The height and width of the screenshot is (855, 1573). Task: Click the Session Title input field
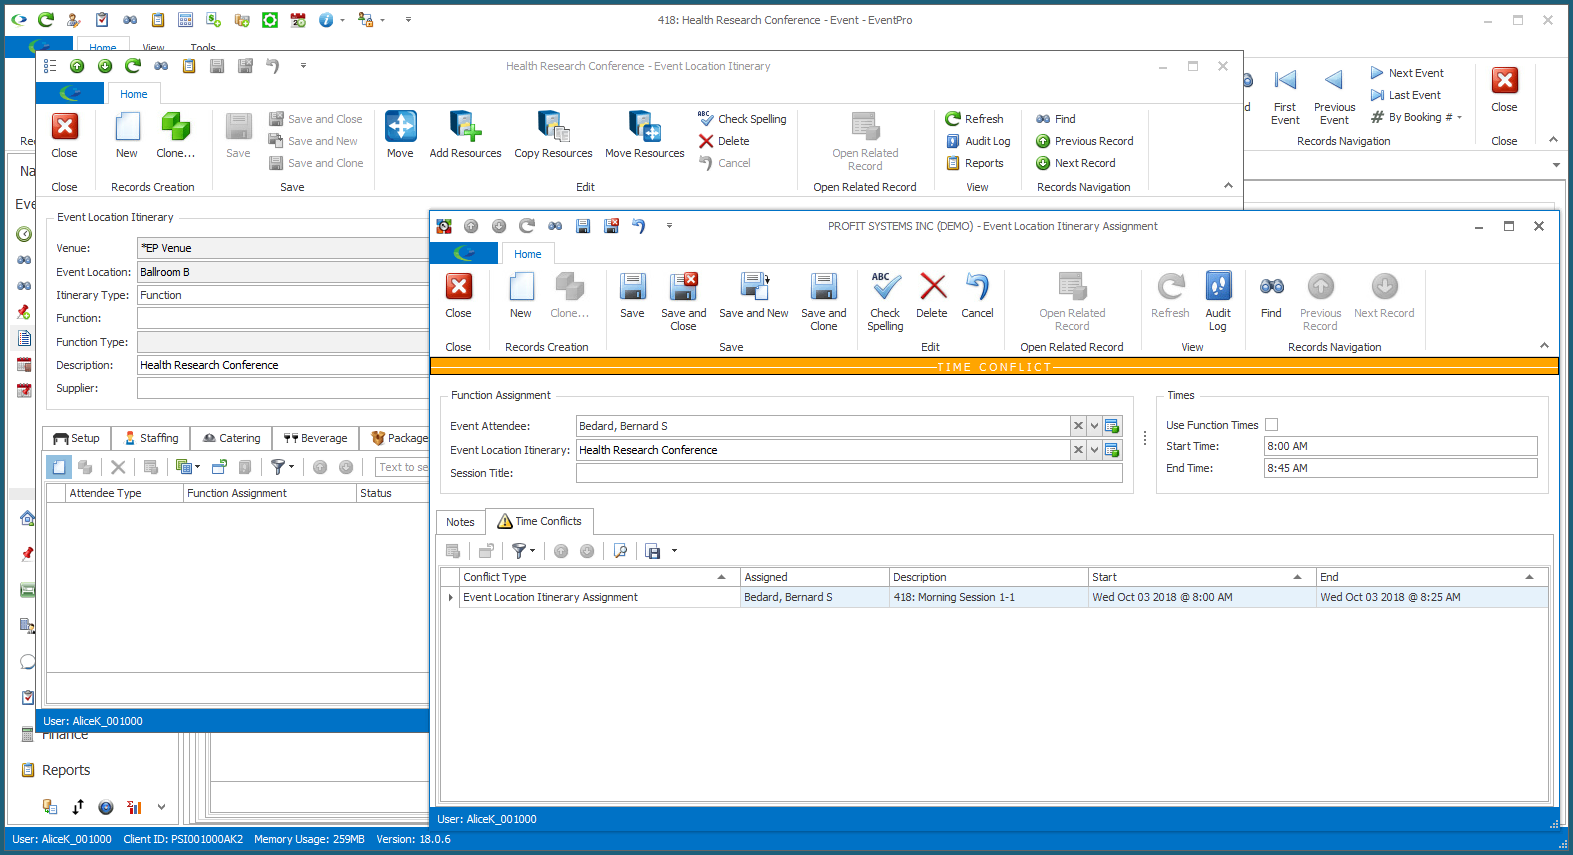[849, 473]
